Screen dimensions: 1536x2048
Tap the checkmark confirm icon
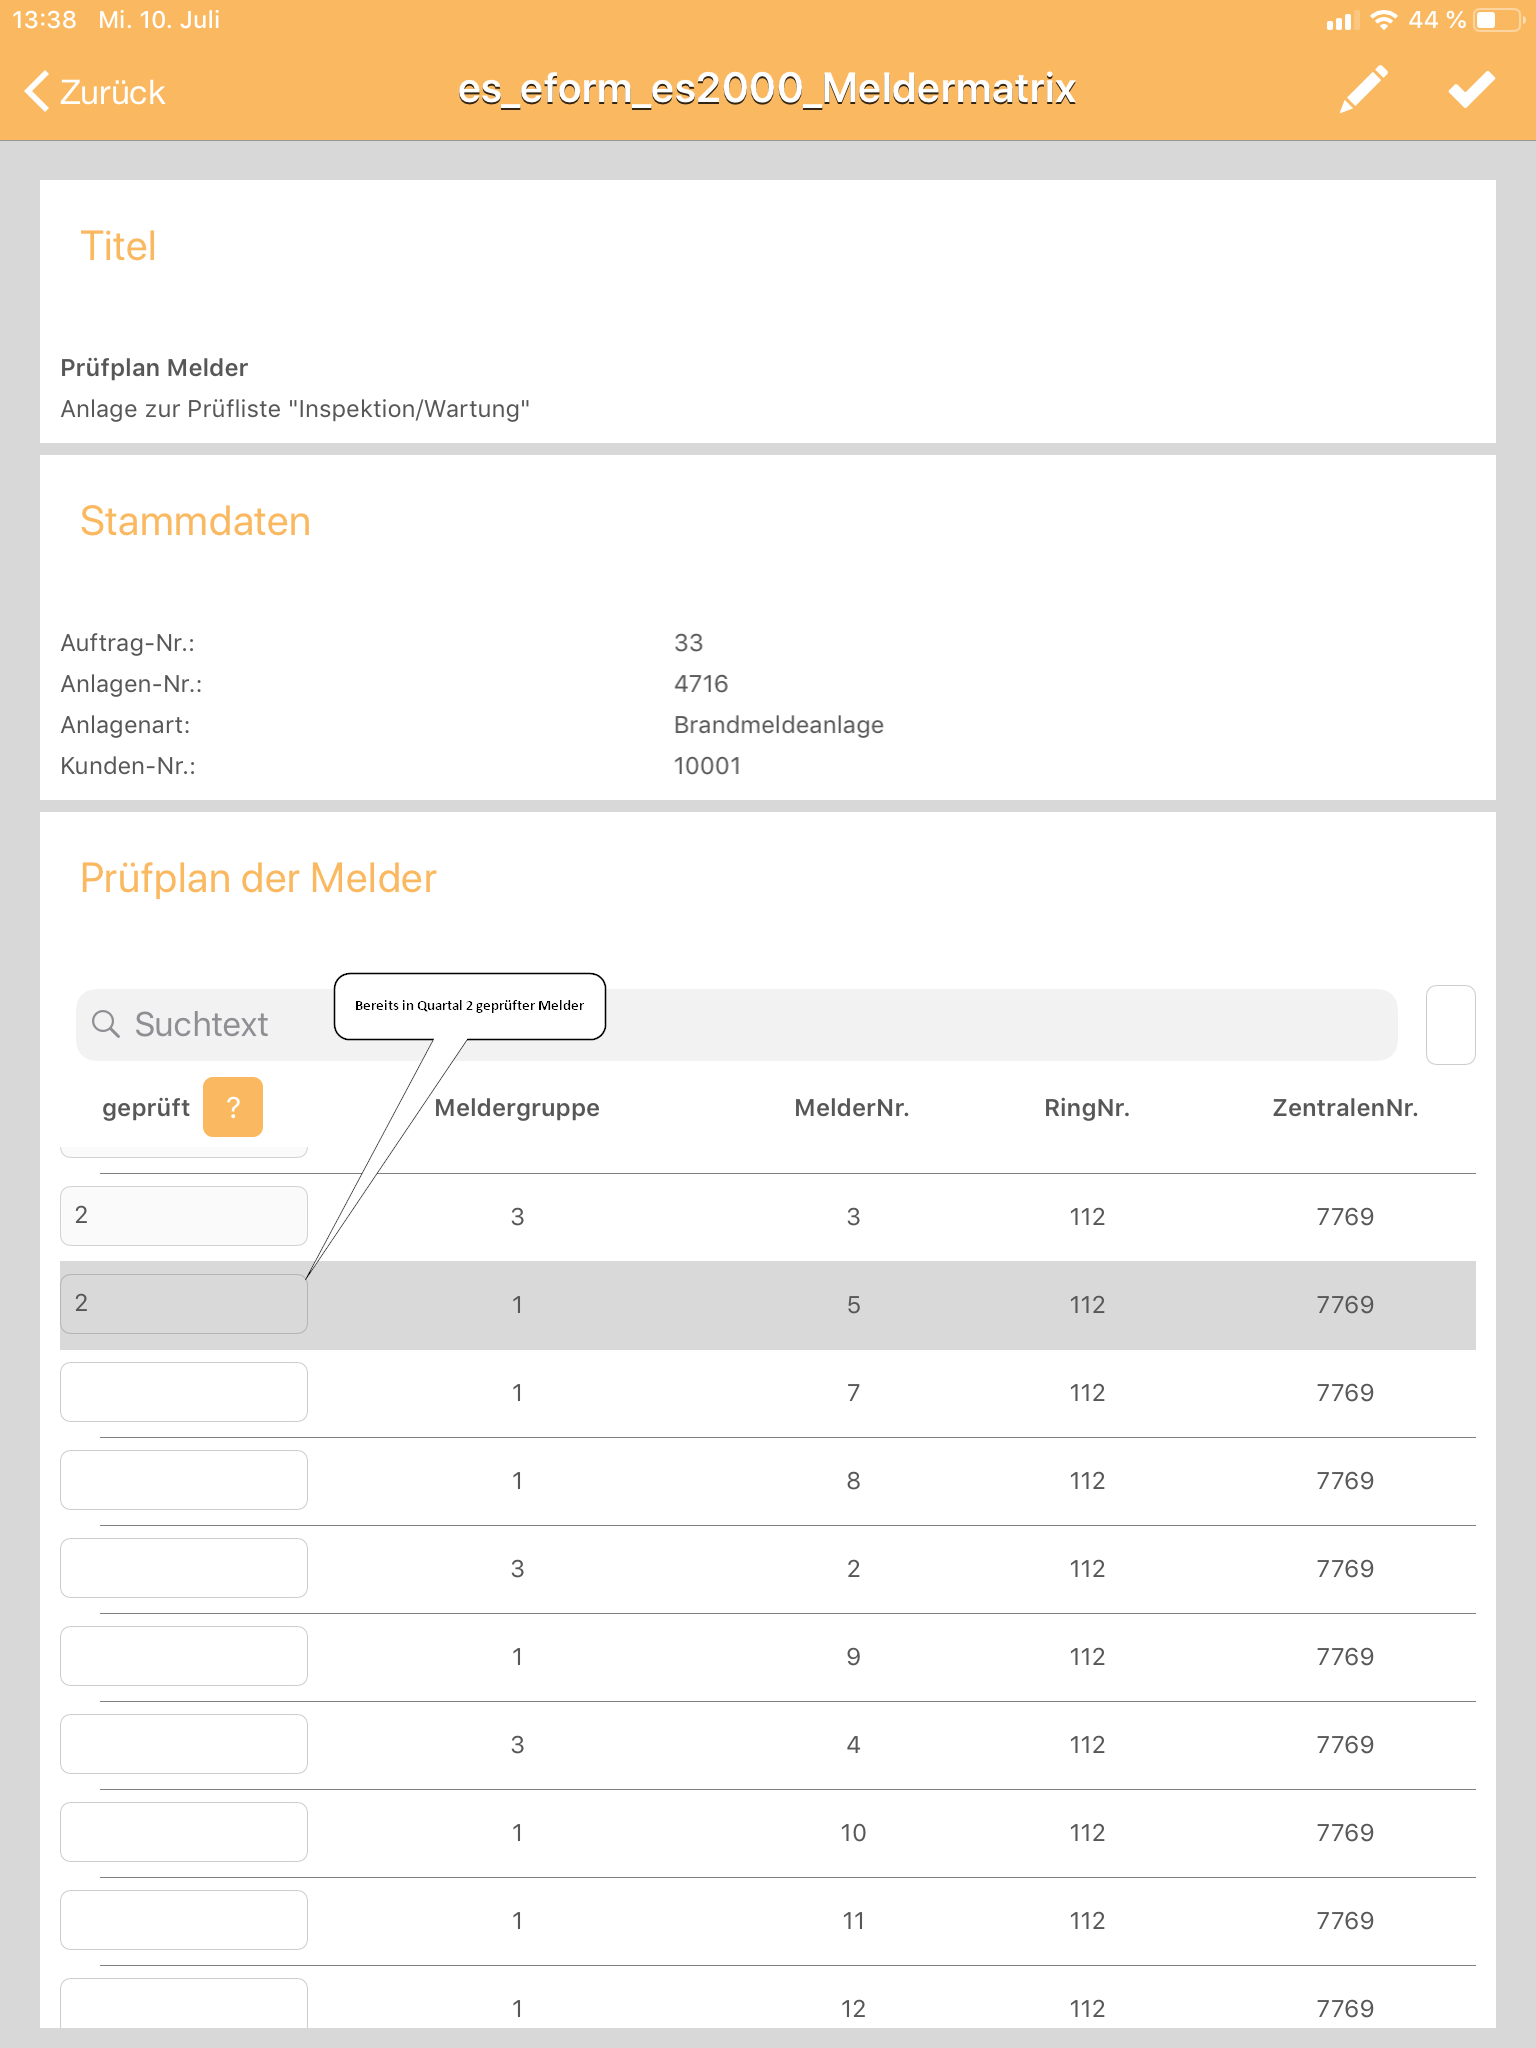[1472, 89]
